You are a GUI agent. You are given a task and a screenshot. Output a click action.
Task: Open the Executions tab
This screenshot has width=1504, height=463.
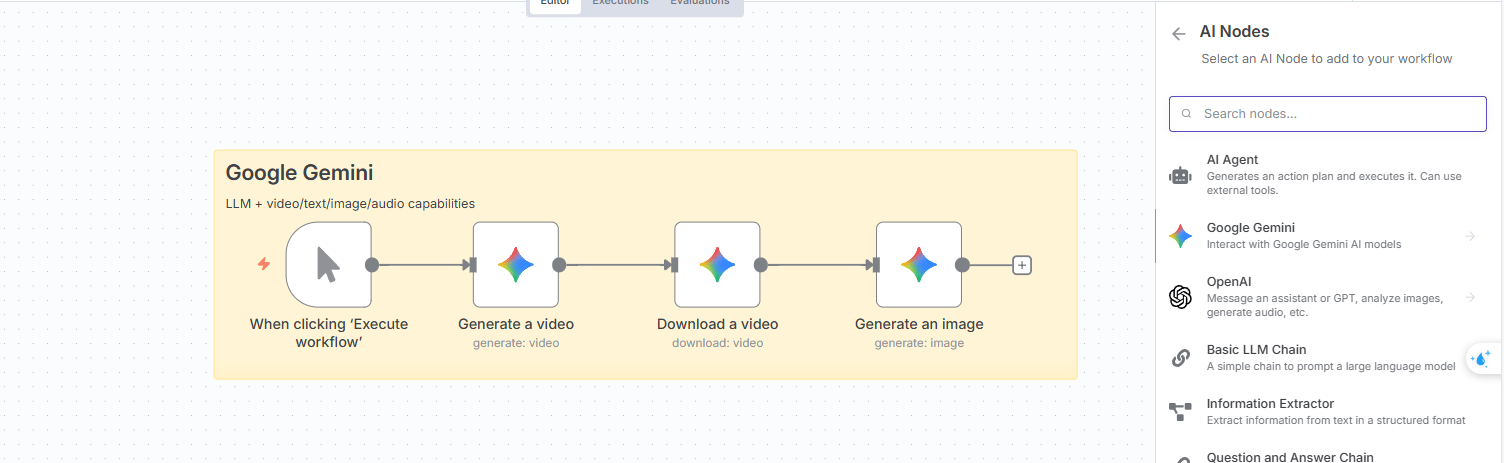tap(620, 3)
